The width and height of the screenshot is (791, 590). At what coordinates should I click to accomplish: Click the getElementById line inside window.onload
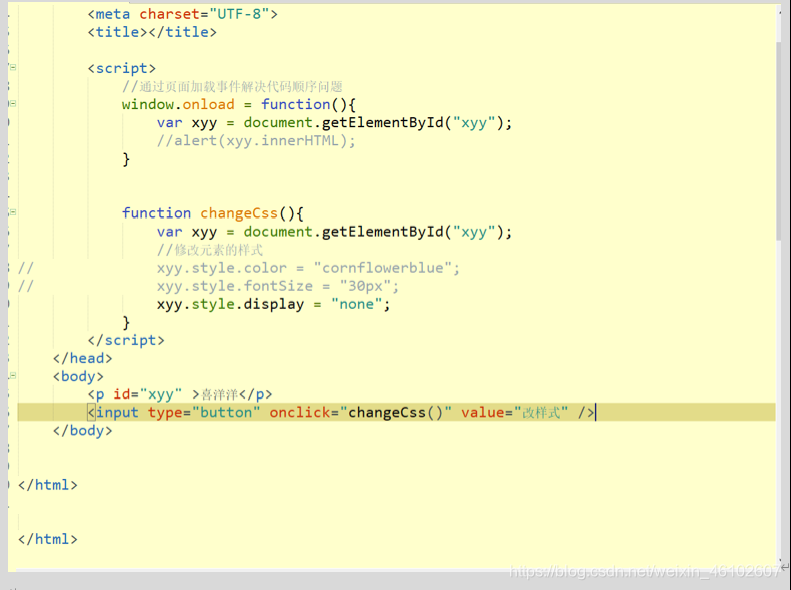pos(334,123)
